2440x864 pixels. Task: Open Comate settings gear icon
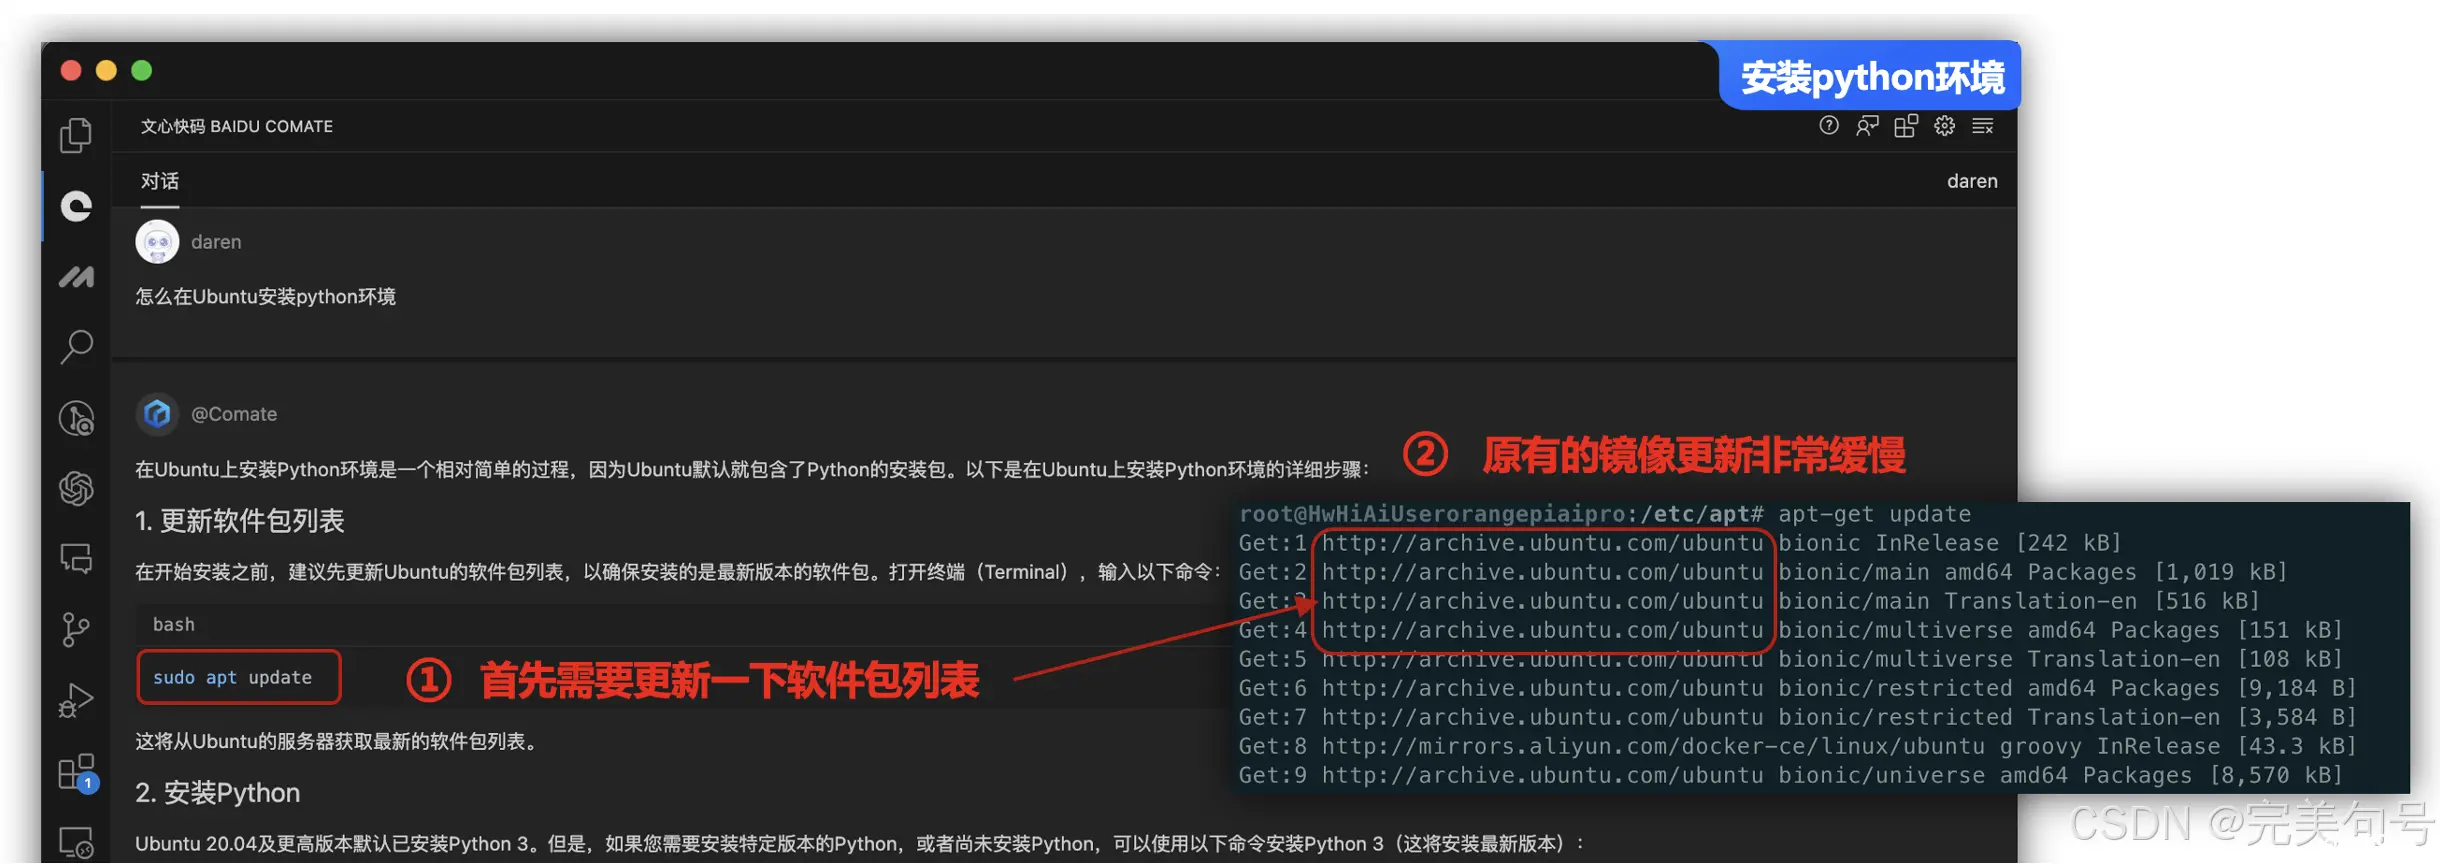1944,126
